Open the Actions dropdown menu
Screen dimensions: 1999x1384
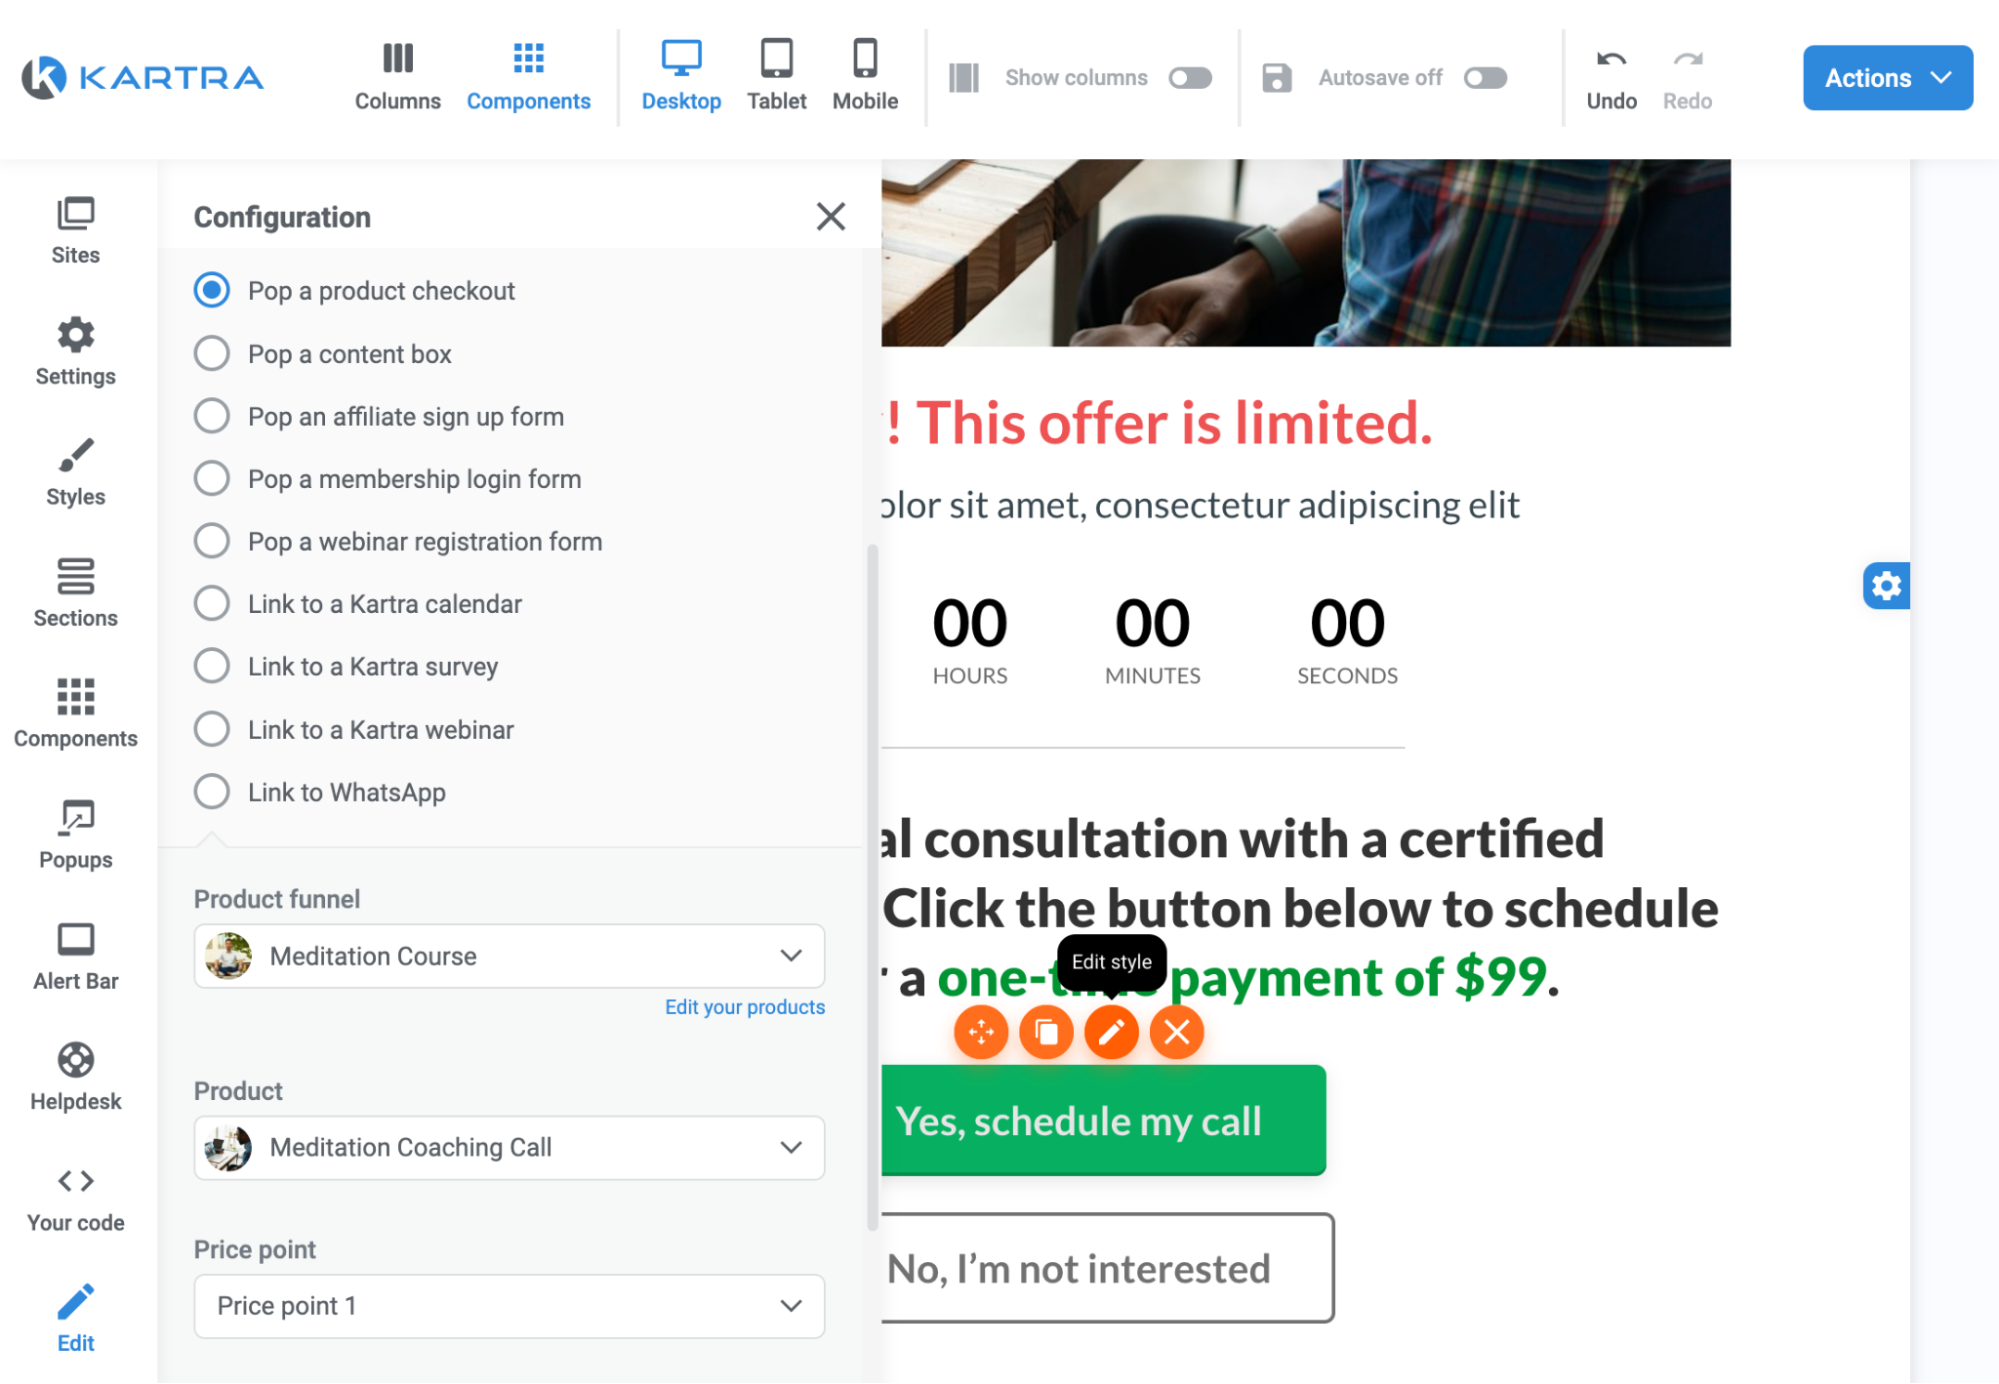click(1887, 78)
